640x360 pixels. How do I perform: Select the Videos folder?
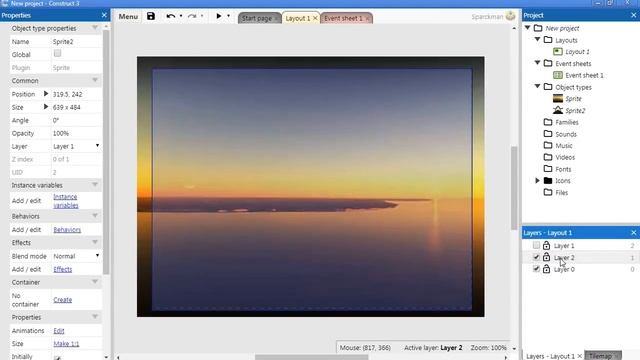point(565,157)
